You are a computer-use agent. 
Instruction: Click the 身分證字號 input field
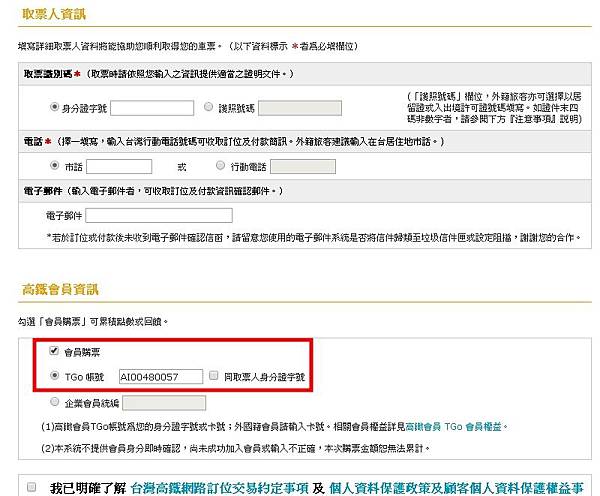(152, 108)
